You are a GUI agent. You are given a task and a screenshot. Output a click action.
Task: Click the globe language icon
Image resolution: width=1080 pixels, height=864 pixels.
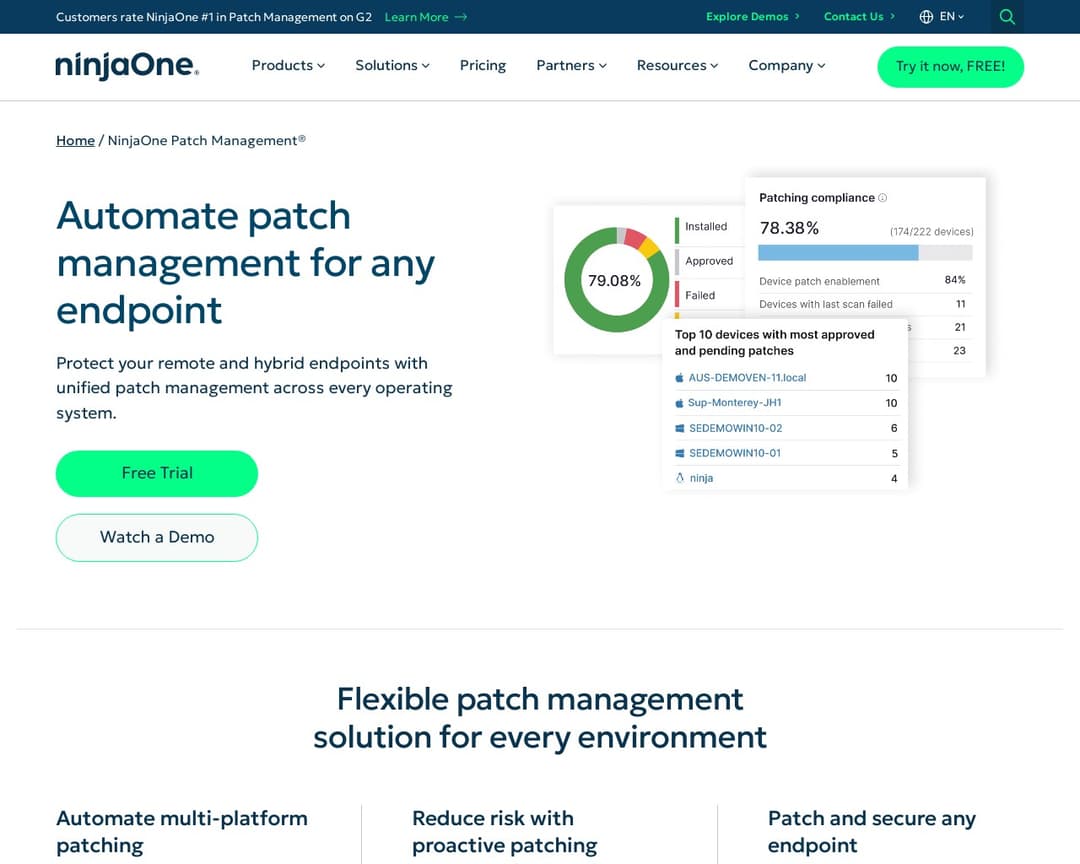coord(926,17)
